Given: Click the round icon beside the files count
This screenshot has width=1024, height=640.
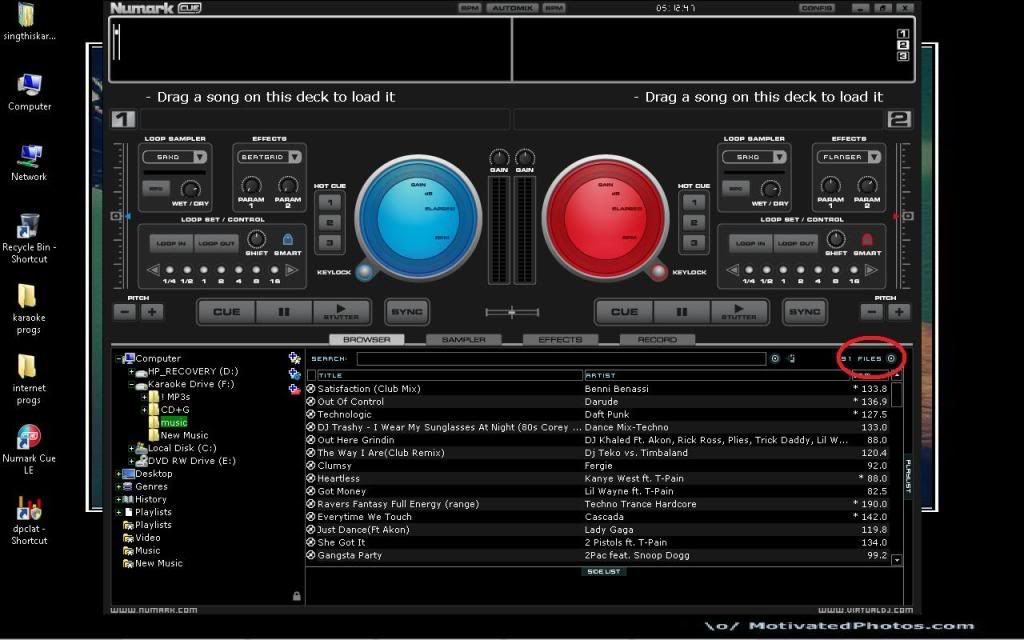Looking at the screenshot, I should (x=891, y=359).
